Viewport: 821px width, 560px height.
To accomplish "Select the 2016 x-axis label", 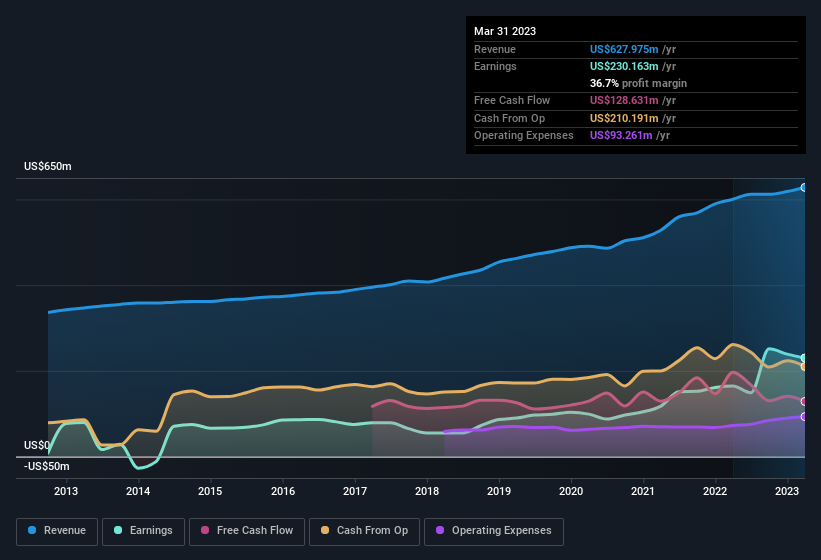I will tap(283, 491).
